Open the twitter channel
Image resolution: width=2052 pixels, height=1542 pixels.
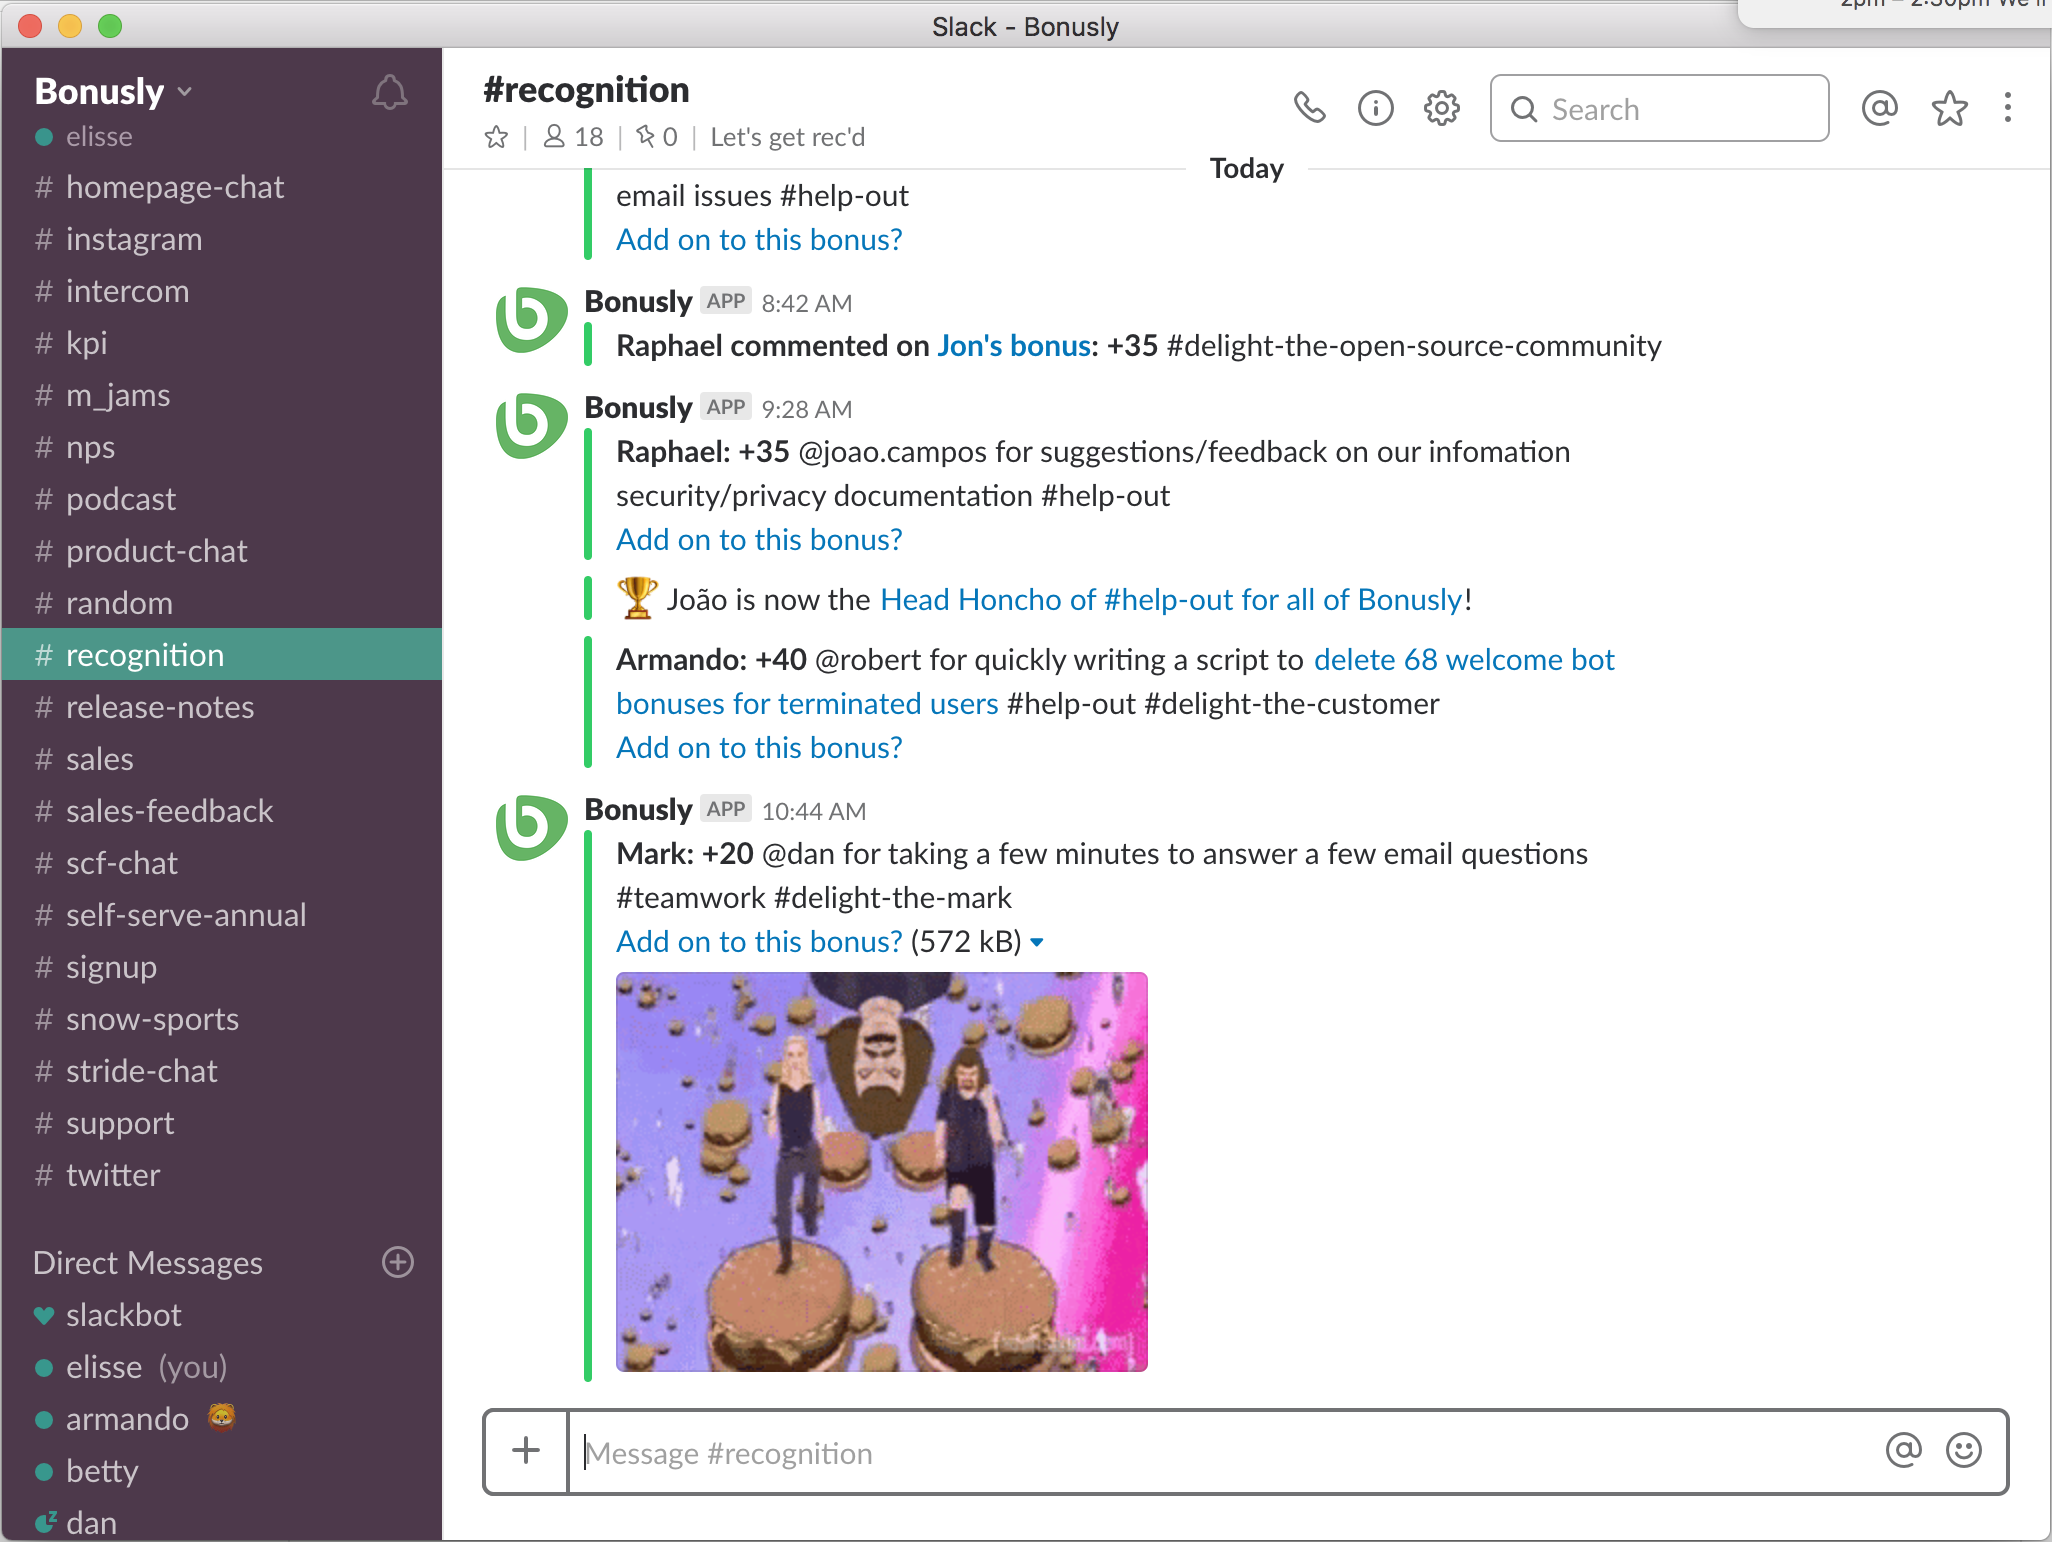pyautogui.click(x=222, y=1175)
